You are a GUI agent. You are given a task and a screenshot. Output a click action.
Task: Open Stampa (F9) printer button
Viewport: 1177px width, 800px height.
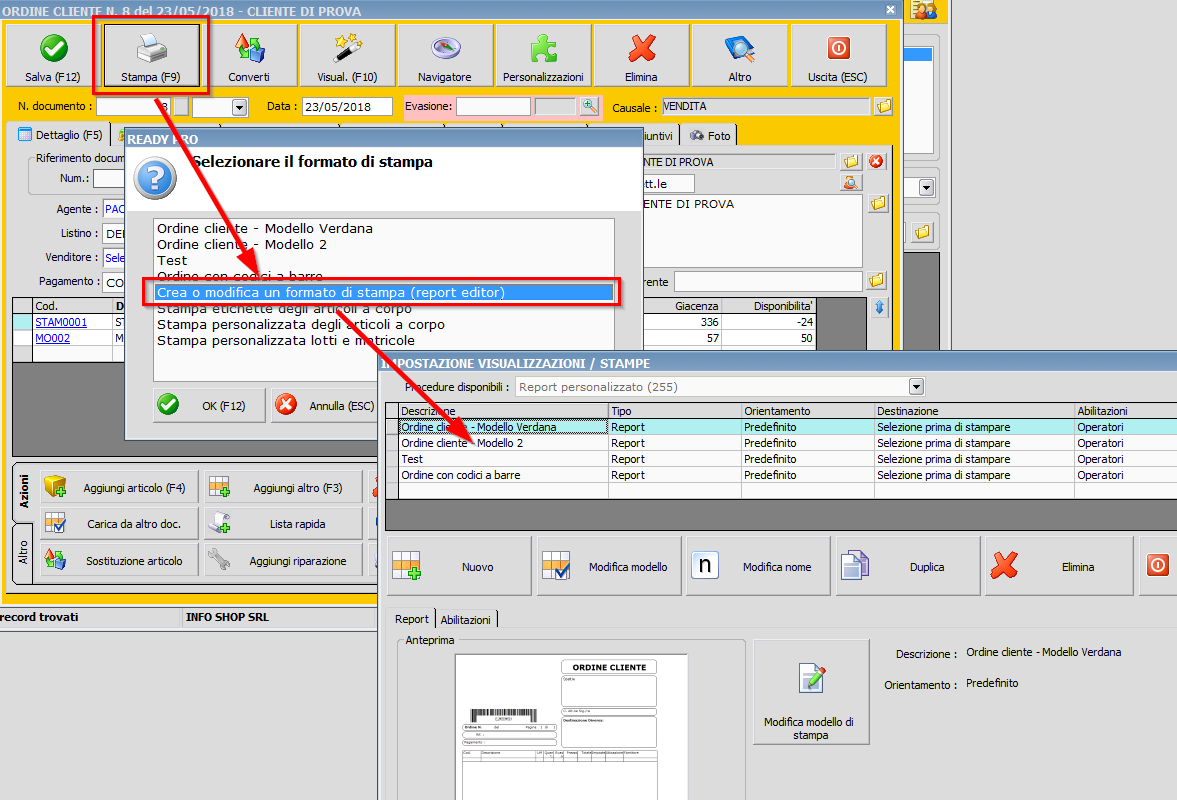click(151, 56)
